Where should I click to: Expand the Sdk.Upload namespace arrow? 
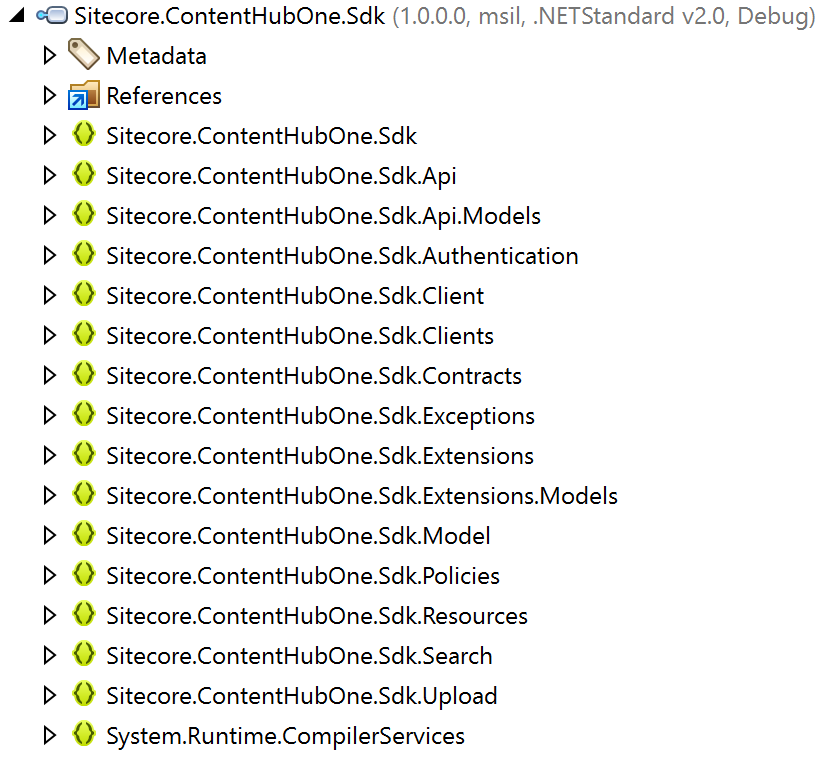[x=50, y=696]
